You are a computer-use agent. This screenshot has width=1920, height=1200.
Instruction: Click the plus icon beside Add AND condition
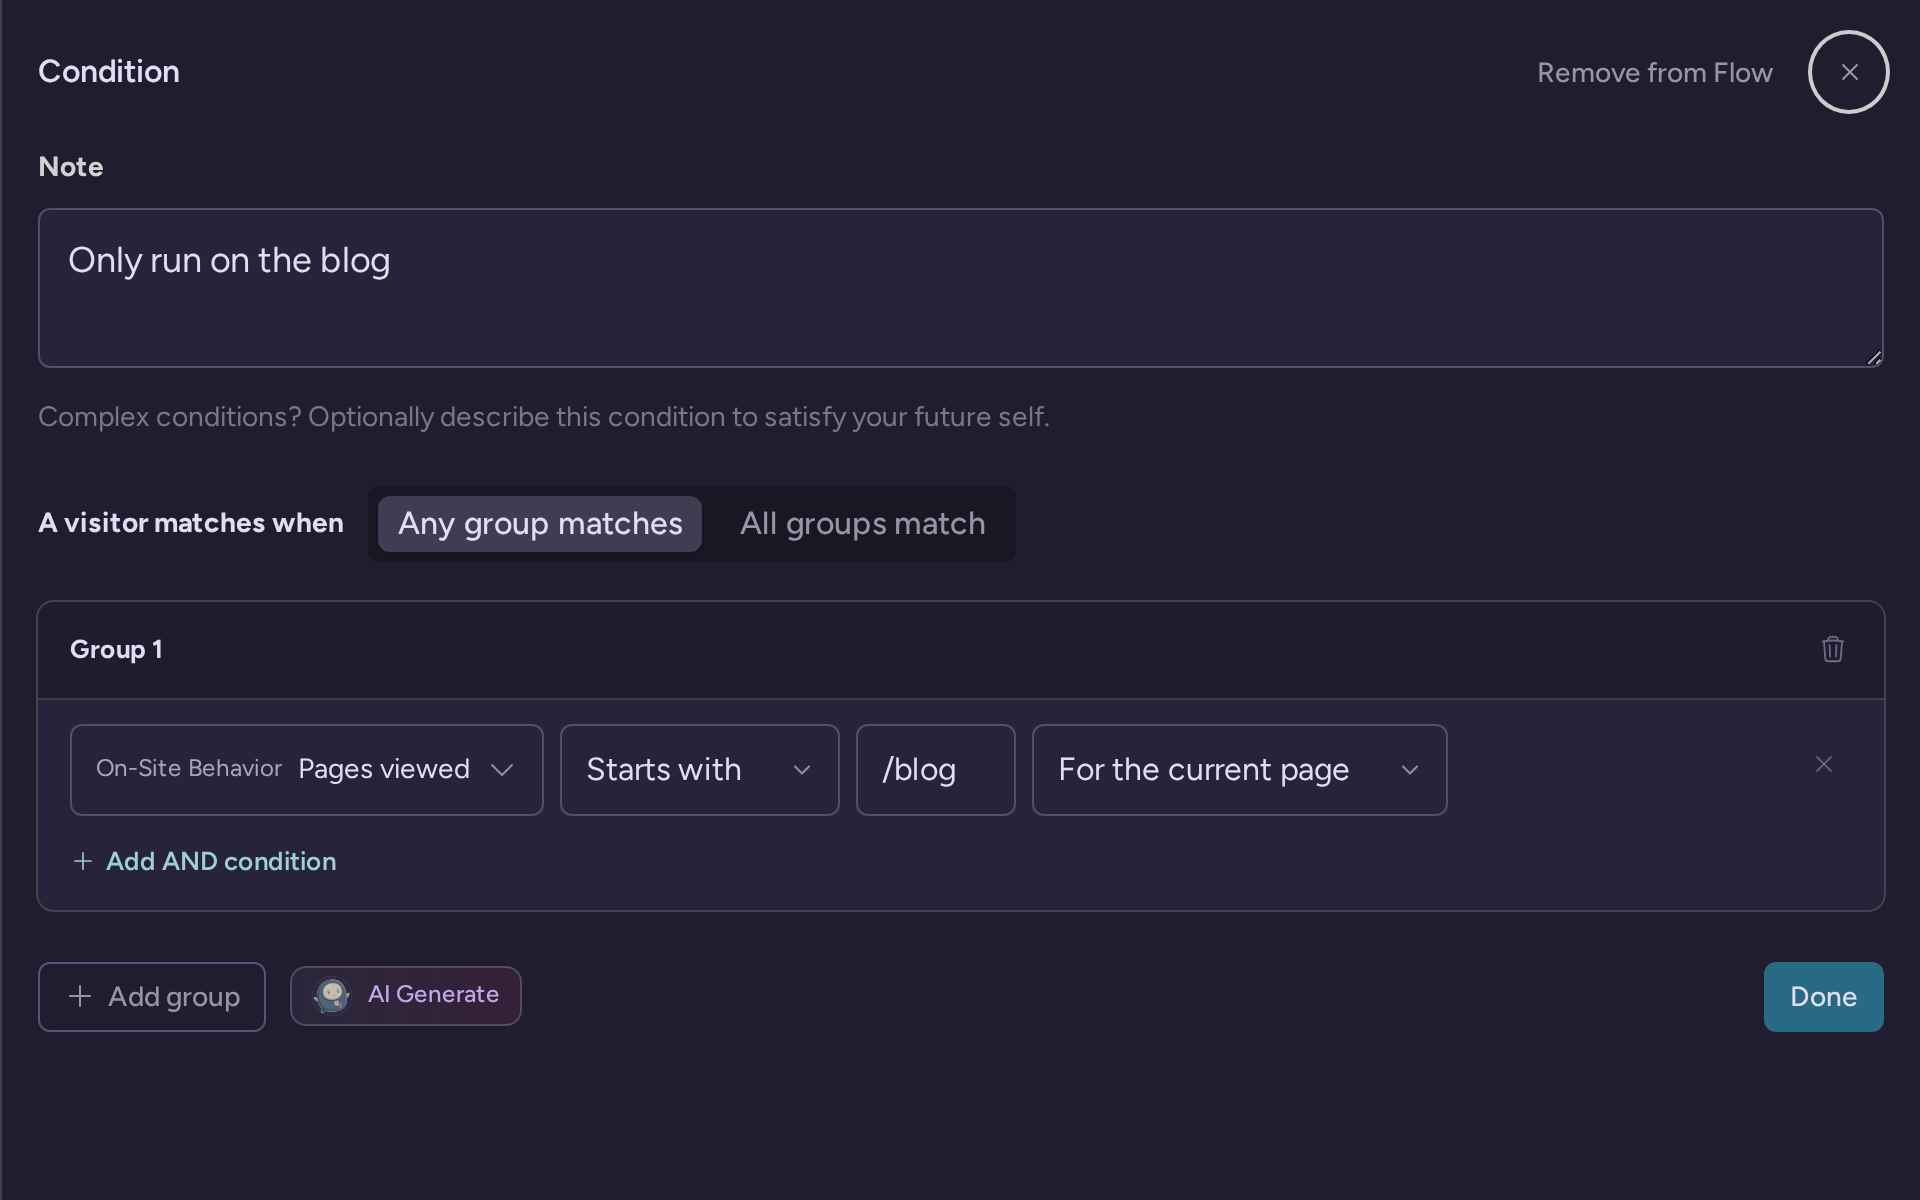(83, 861)
